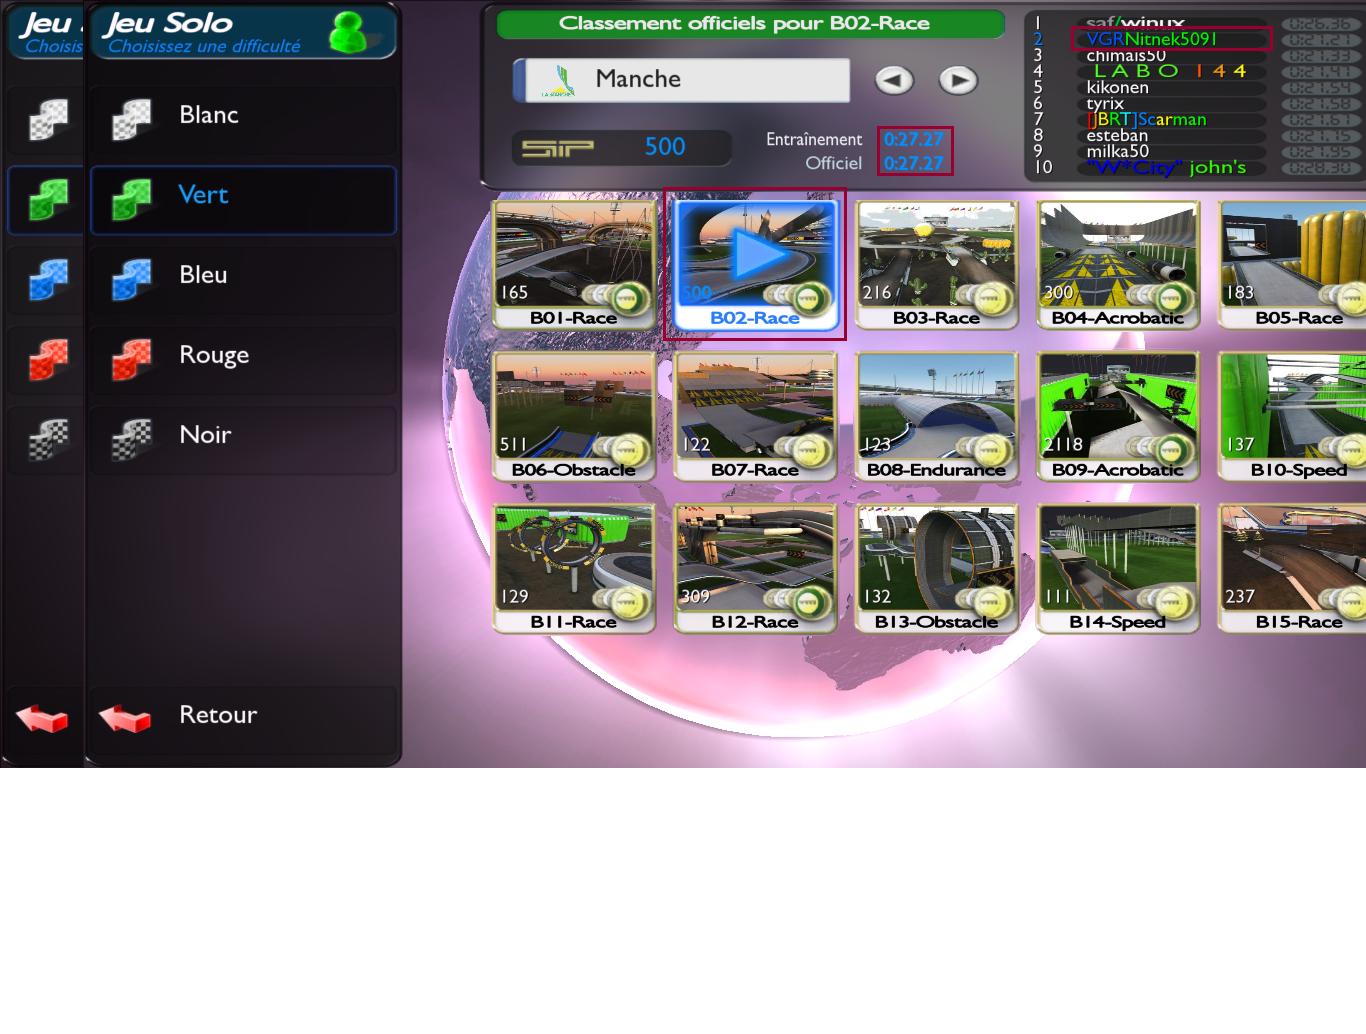Viewport: 1366px width, 1034px height.
Task: Go to previous ranking with left arrow
Action: 894,80
